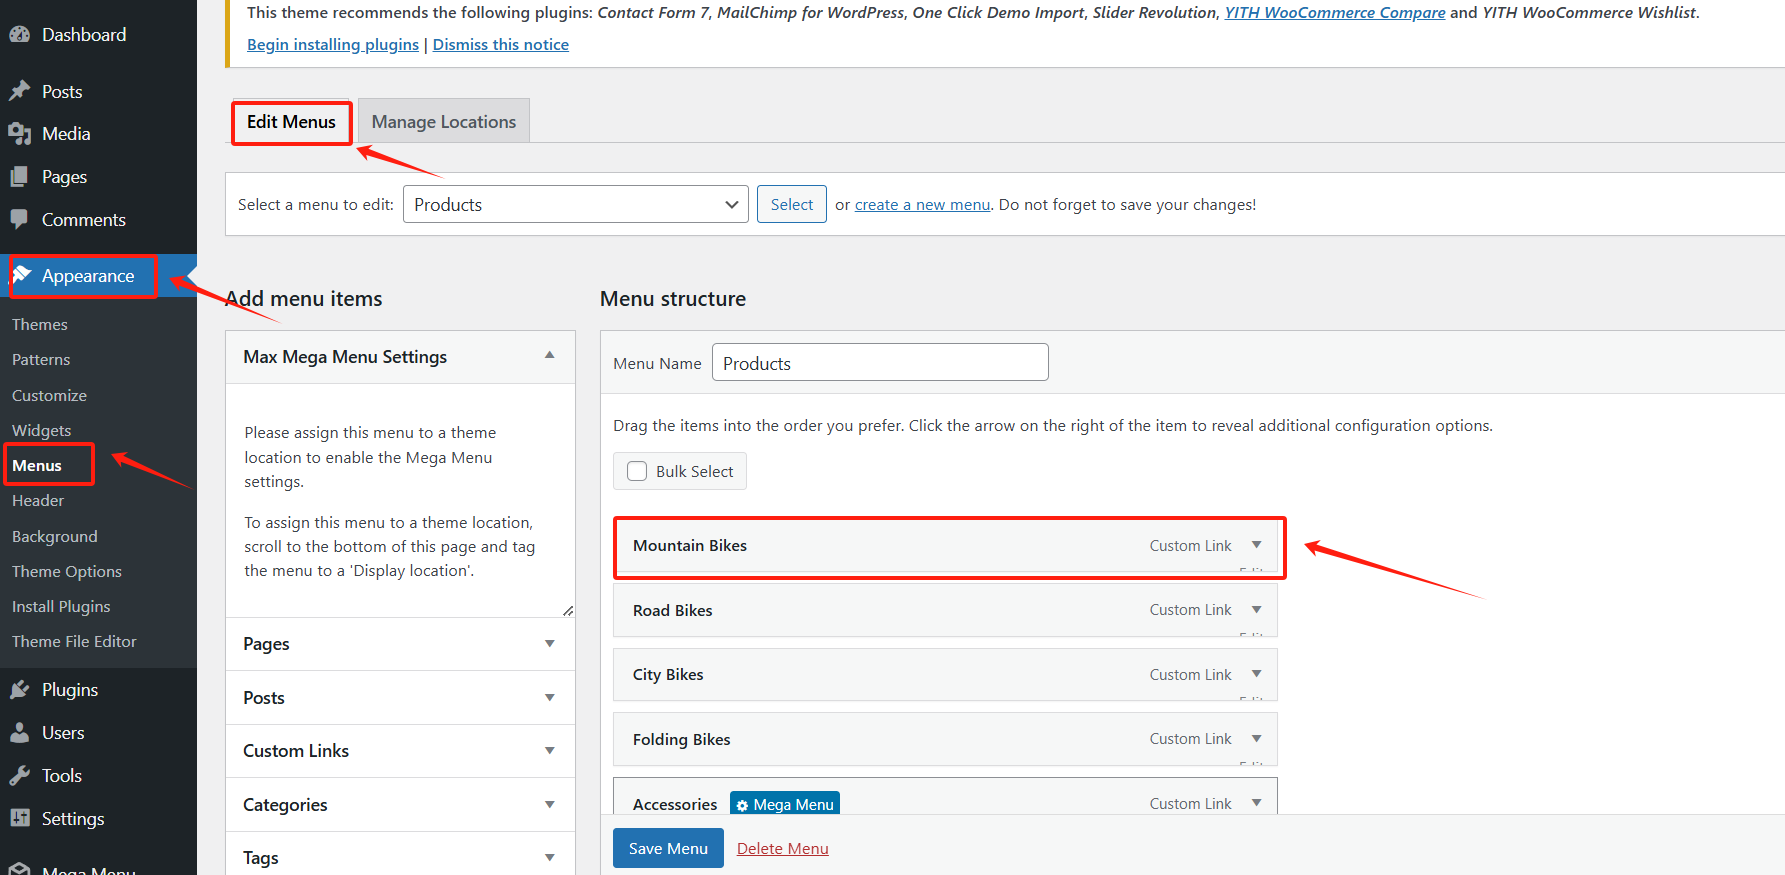Image resolution: width=1785 pixels, height=875 pixels.
Task: Collapse the Max Mega Menu Settings panel
Action: pyautogui.click(x=549, y=356)
